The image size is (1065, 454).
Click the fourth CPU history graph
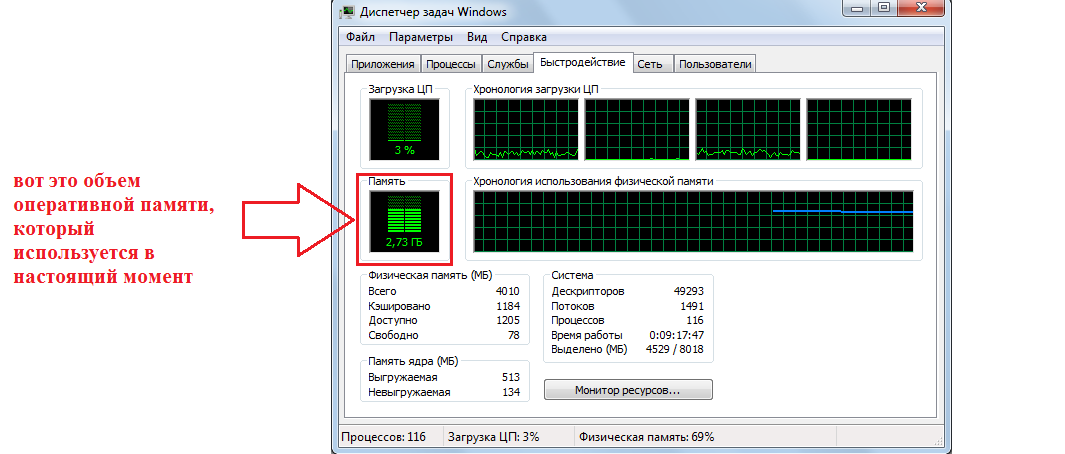coord(859,129)
